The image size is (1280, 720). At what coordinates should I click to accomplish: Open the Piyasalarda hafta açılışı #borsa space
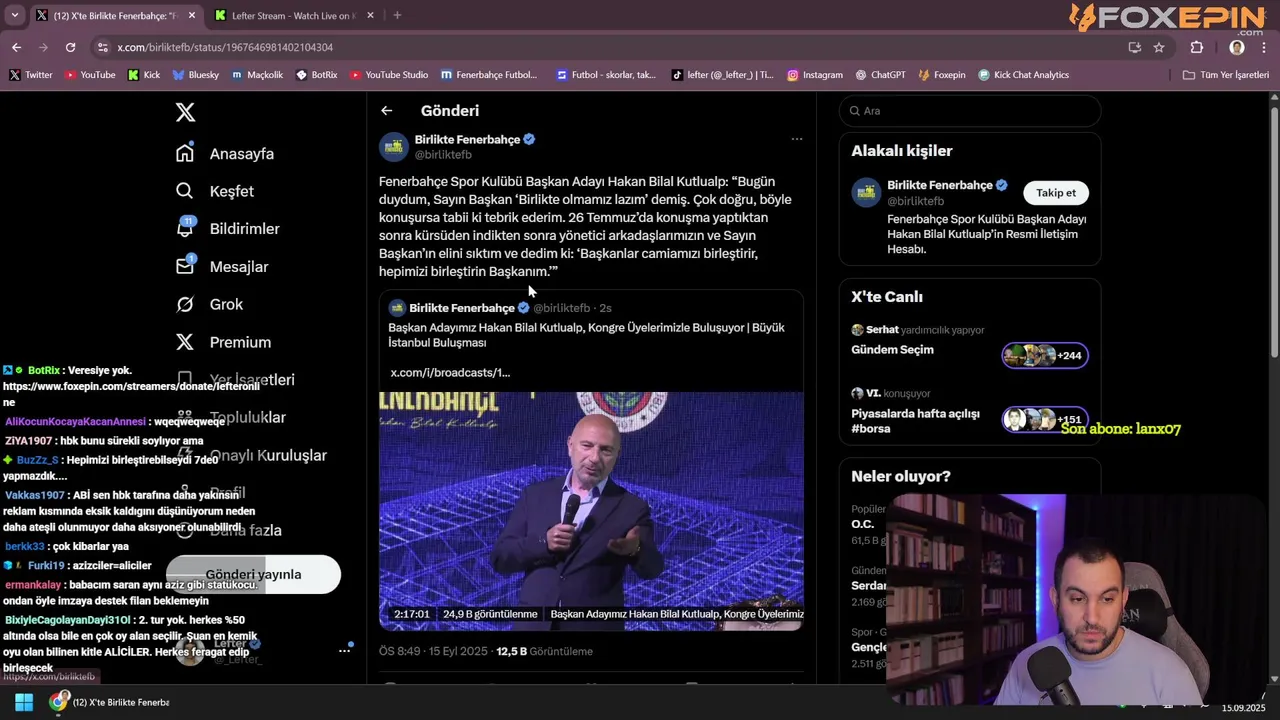pyautogui.click(x=970, y=412)
